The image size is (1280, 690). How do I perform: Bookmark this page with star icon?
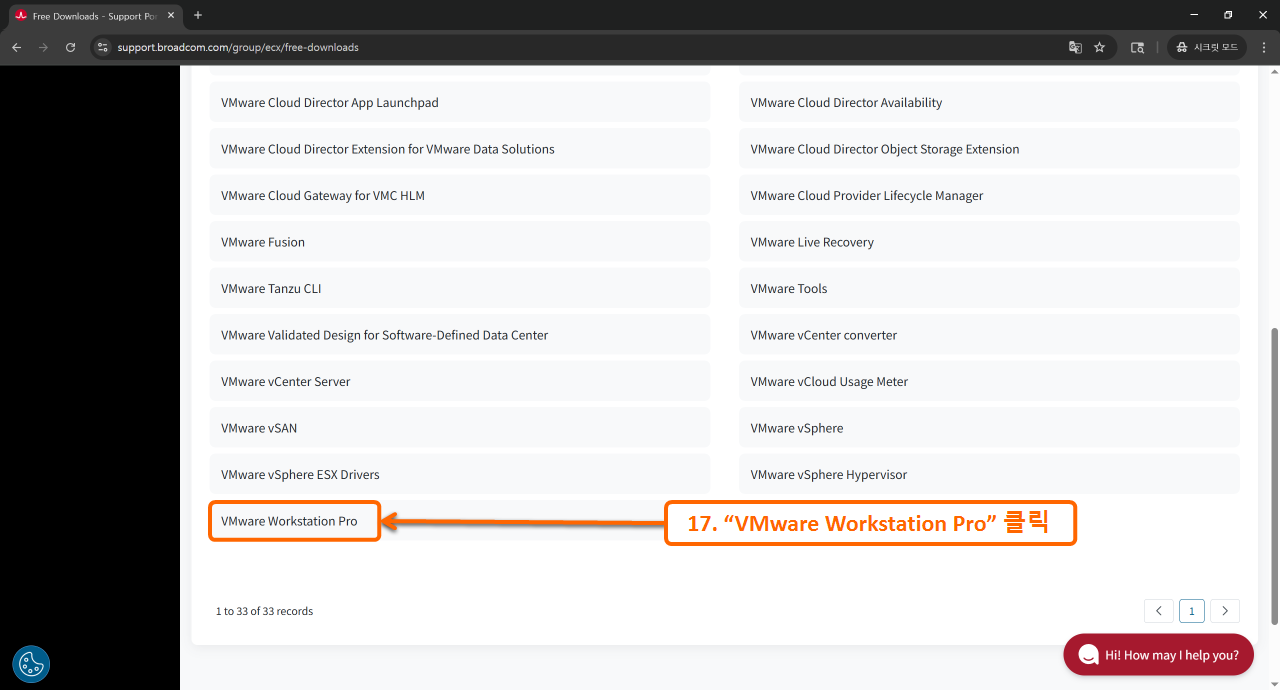coord(1099,47)
